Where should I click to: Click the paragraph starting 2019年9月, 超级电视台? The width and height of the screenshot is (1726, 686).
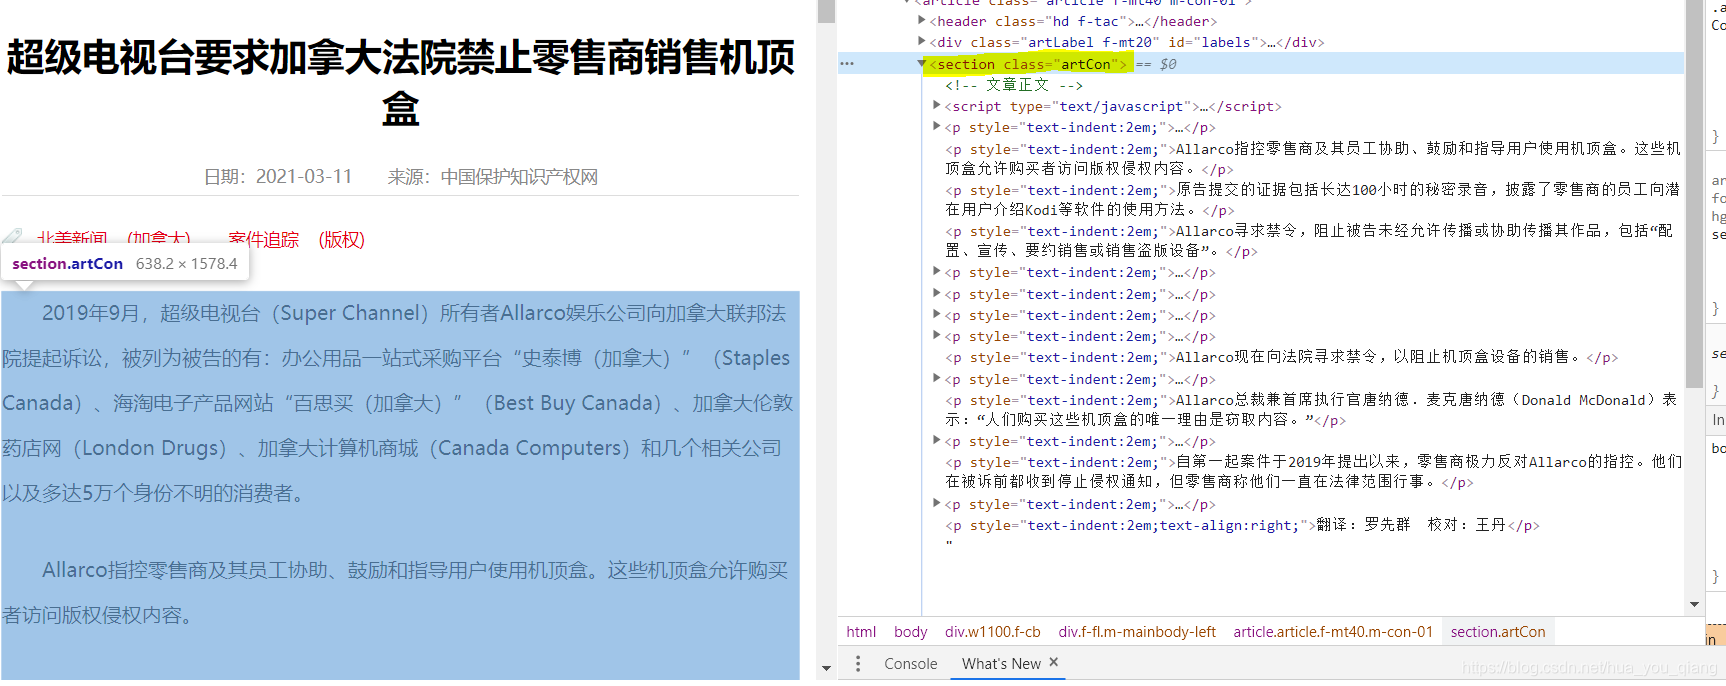pyautogui.click(x=399, y=403)
